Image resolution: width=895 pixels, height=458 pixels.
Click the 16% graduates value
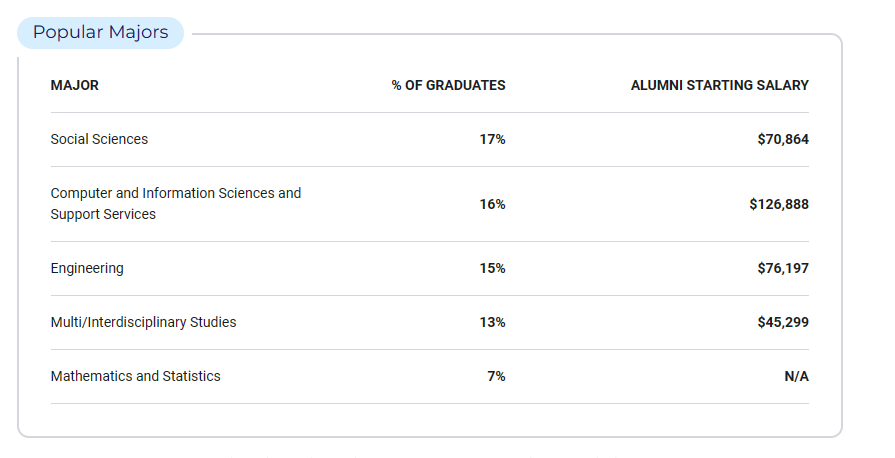tap(492, 204)
